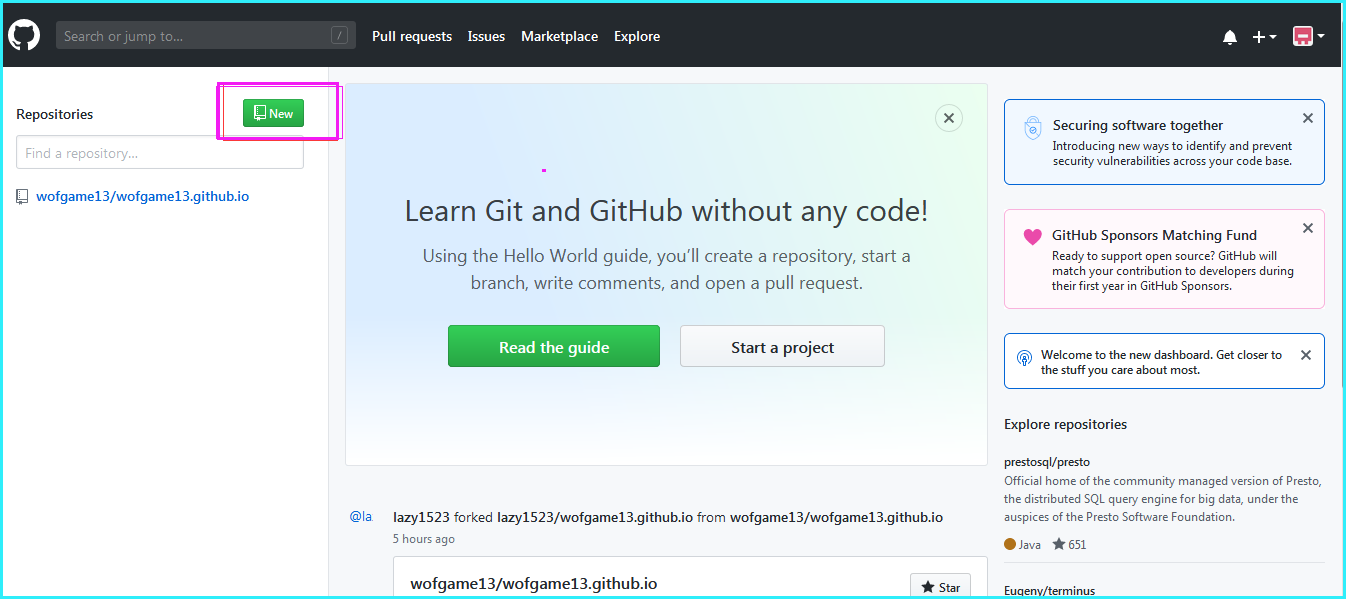
Task: Open the wofgame13/wofgame13.github.io card title
Action: coord(534,583)
